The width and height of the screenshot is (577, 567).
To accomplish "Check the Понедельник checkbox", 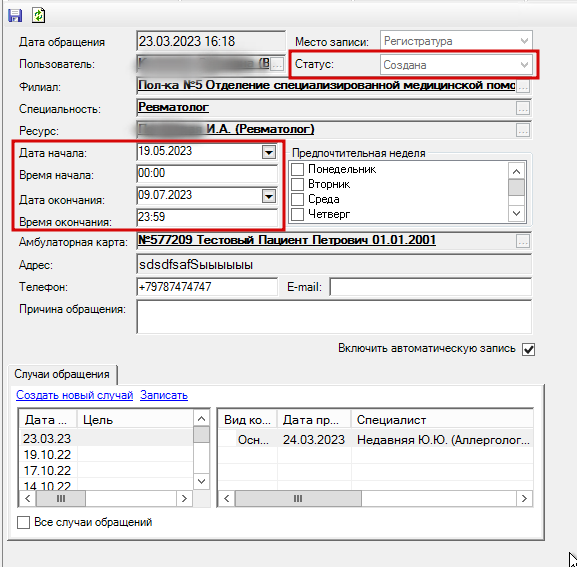I will pos(297,169).
